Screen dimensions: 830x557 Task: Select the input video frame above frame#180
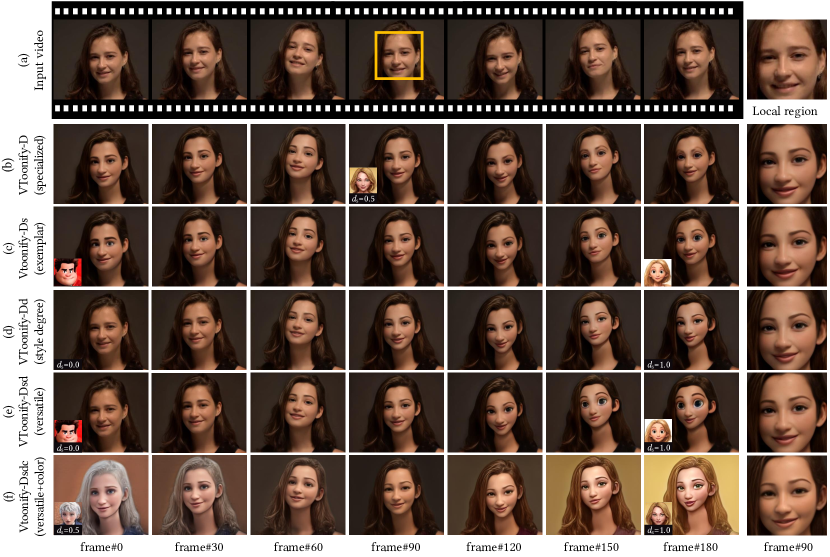point(691,59)
